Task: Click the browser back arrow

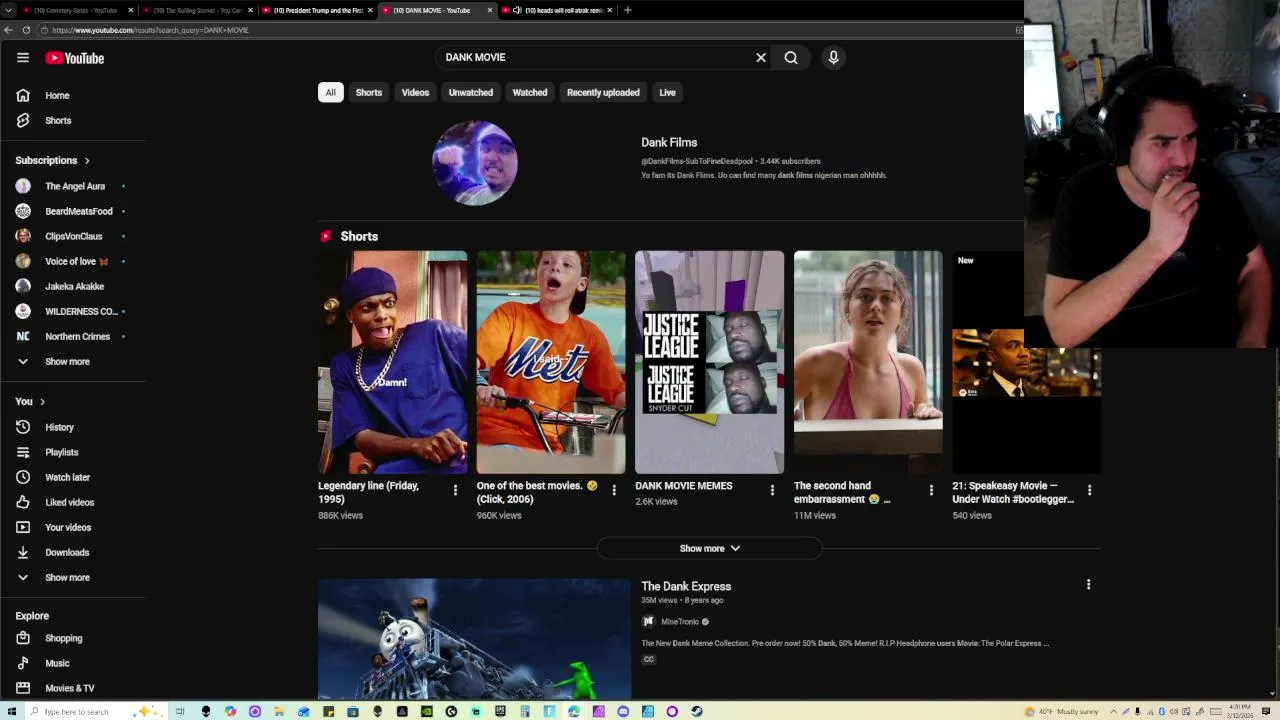Action: [8, 30]
